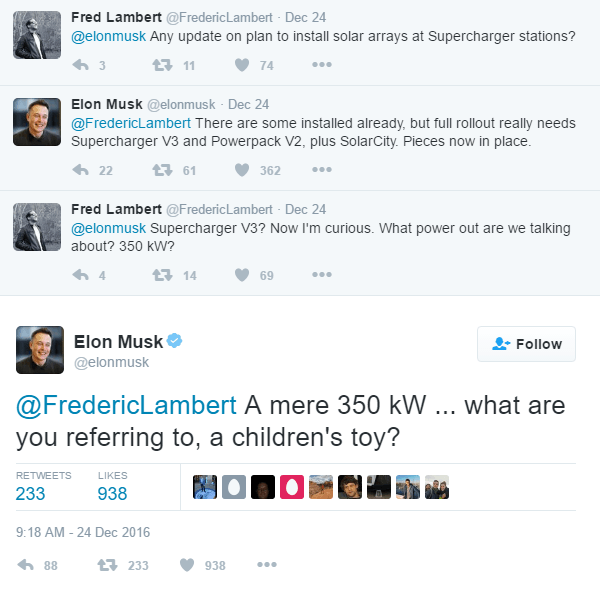Open more options on Elon's Supercharger V3 tweet
The image size is (600, 590).
[x=322, y=170]
